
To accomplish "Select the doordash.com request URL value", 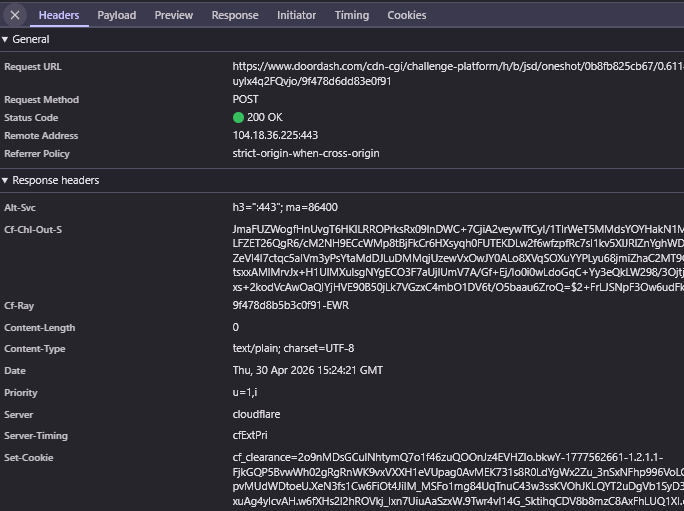I will (458, 74).
